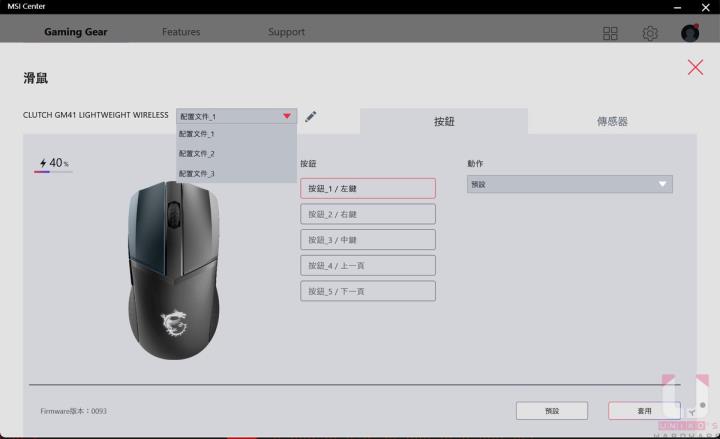
Task: Select the 按鈕 tab
Action: [x=444, y=121]
